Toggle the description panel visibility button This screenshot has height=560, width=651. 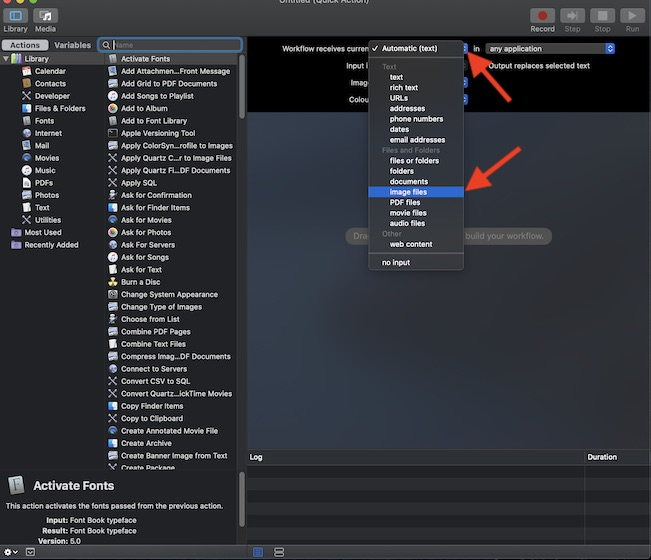tap(30, 552)
